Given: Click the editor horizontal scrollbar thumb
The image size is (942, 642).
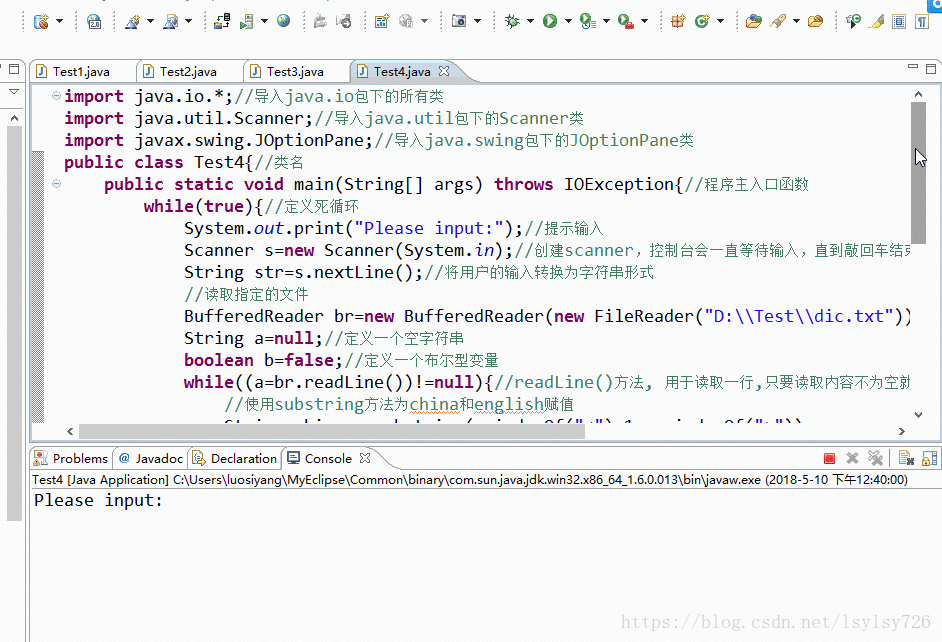Looking at the screenshot, I should [x=332, y=431].
